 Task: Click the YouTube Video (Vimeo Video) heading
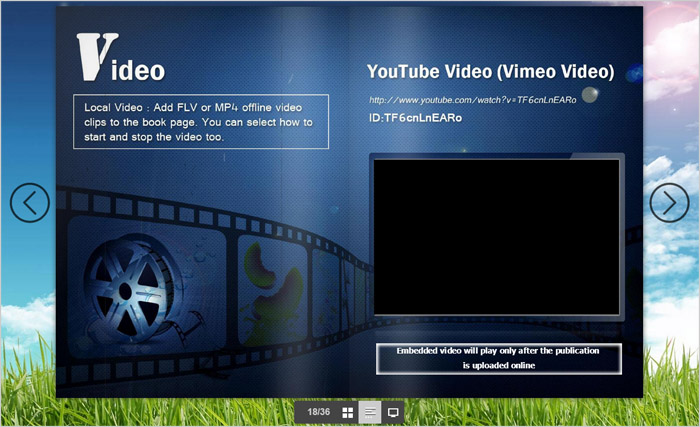point(491,71)
